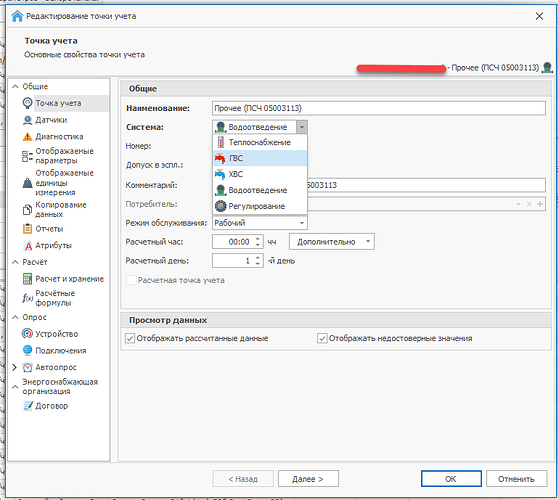The height and width of the screenshot is (500, 558).
Task: Select the Устройство label in the tree
Action: 56,334
